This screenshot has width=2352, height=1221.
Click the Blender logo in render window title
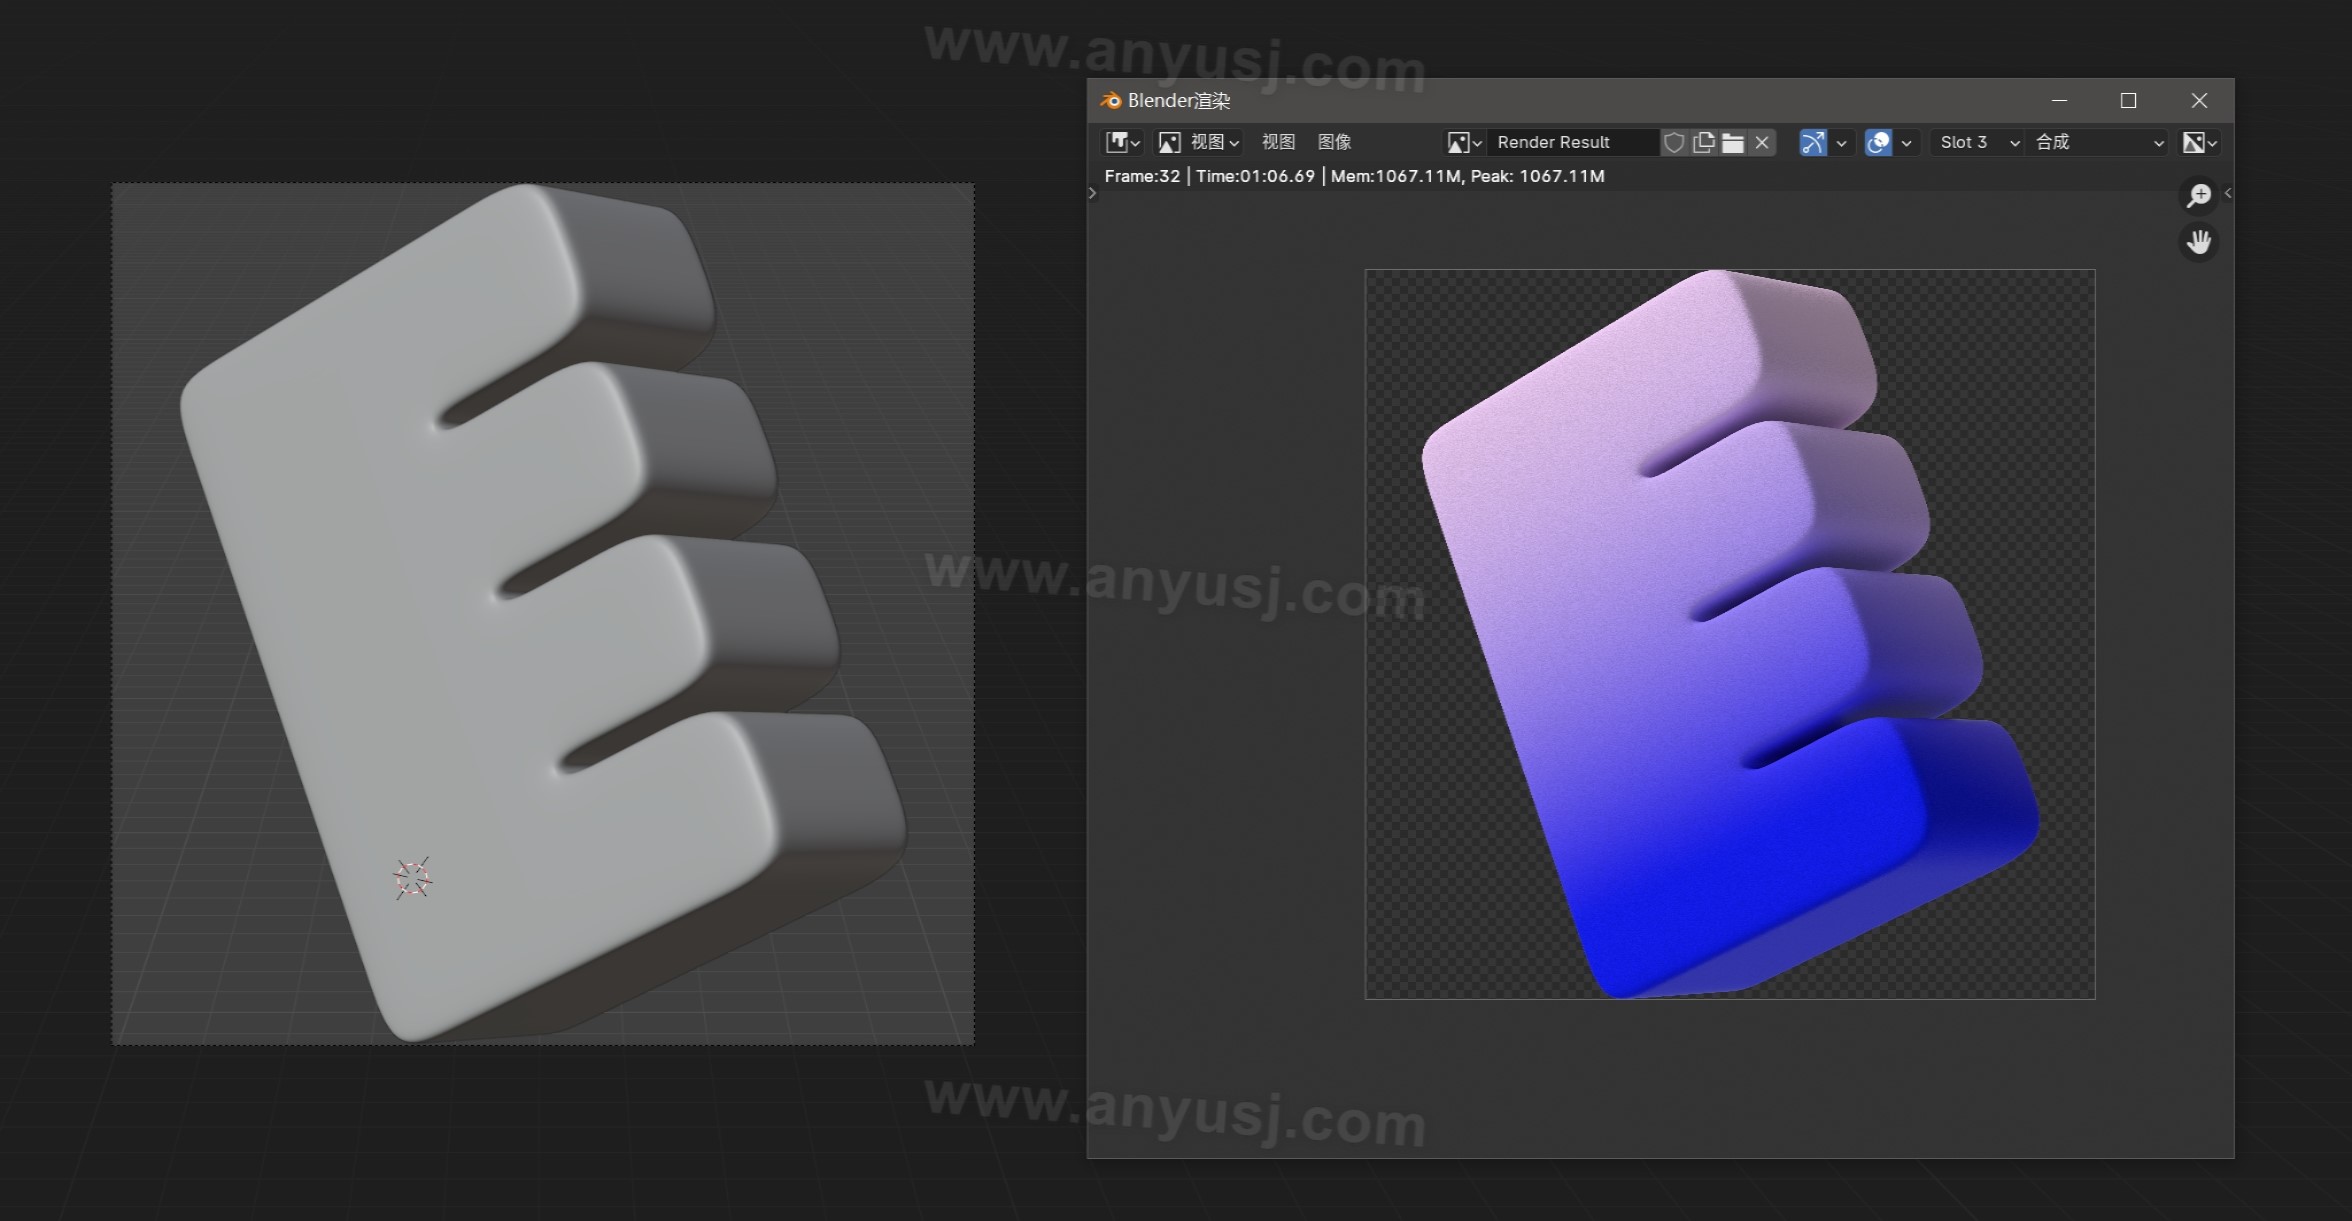coord(1110,100)
